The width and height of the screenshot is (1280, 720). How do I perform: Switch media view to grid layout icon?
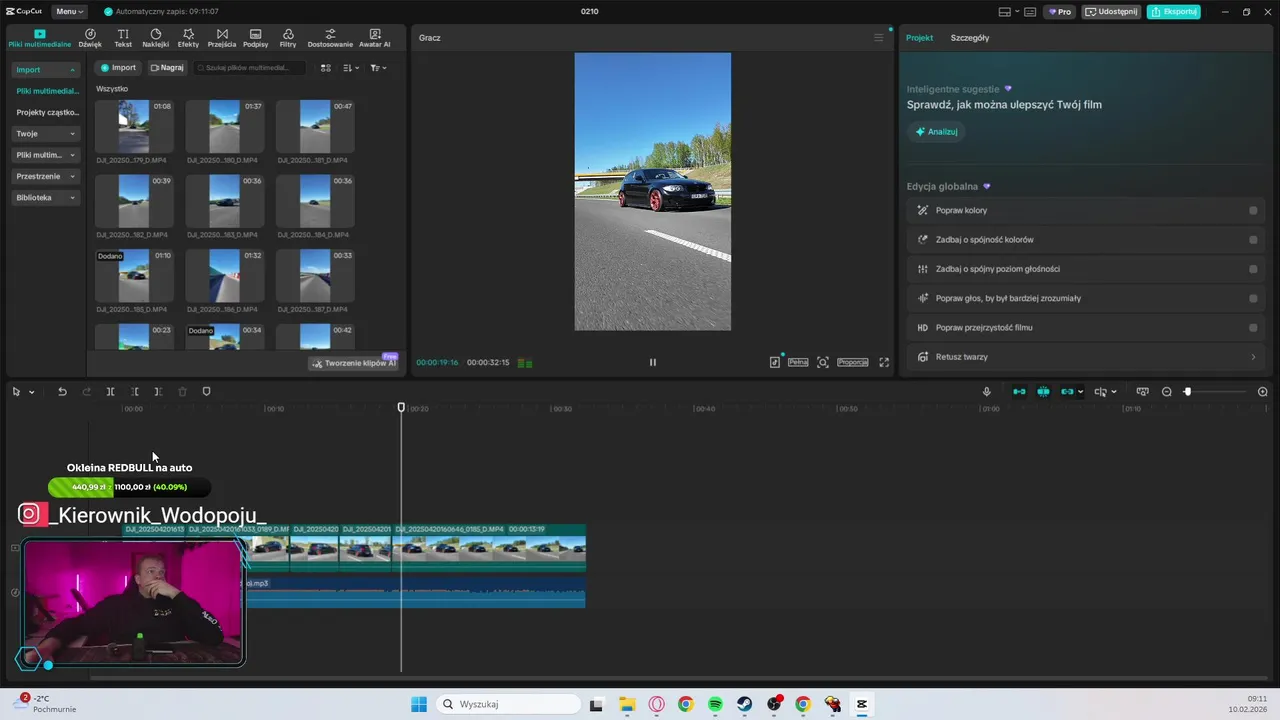tap(325, 68)
